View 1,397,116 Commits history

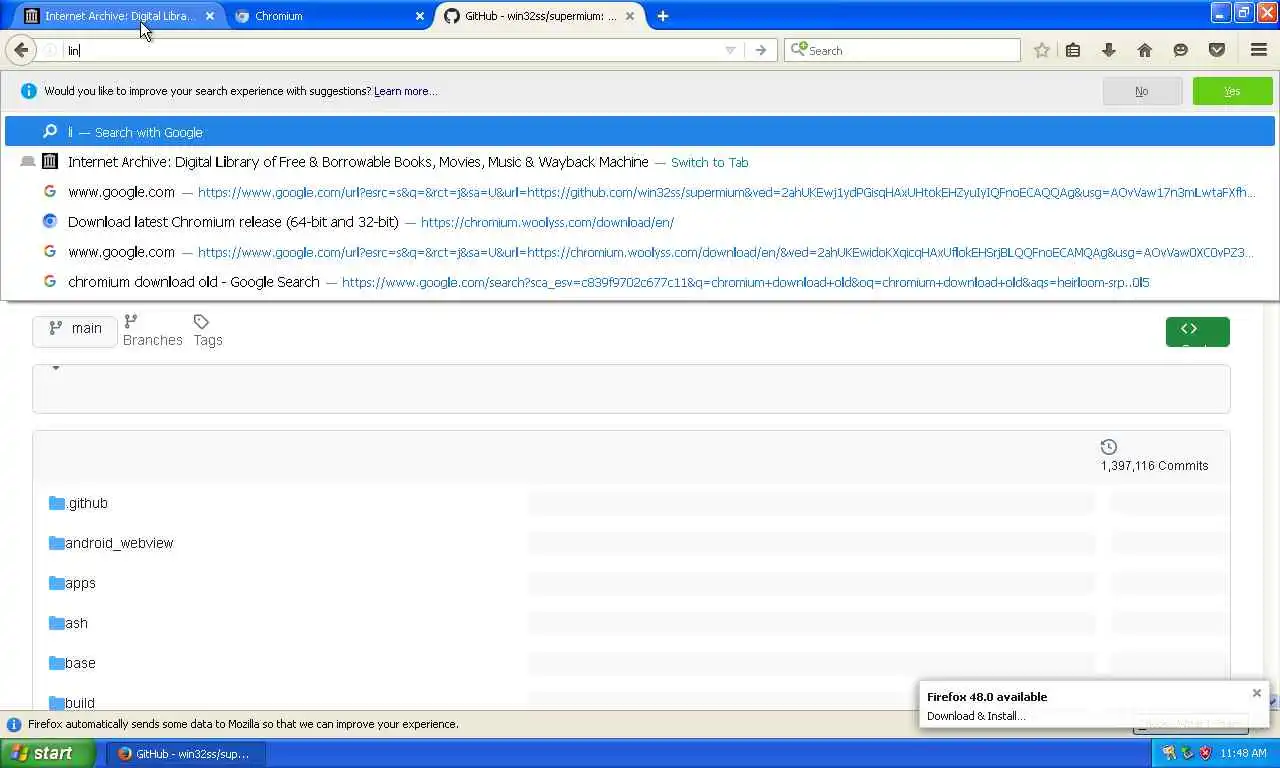pyautogui.click(x=1155, y=465)
